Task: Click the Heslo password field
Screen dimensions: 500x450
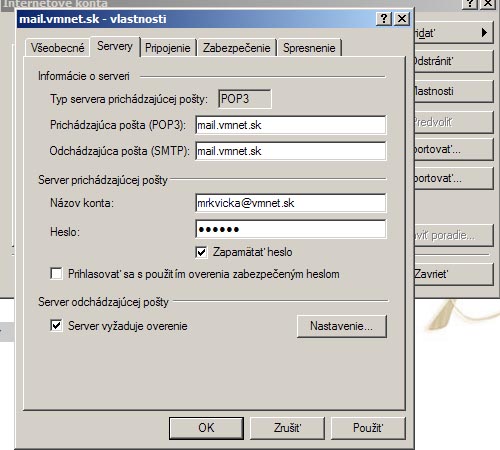Action: tap(291, 229)
